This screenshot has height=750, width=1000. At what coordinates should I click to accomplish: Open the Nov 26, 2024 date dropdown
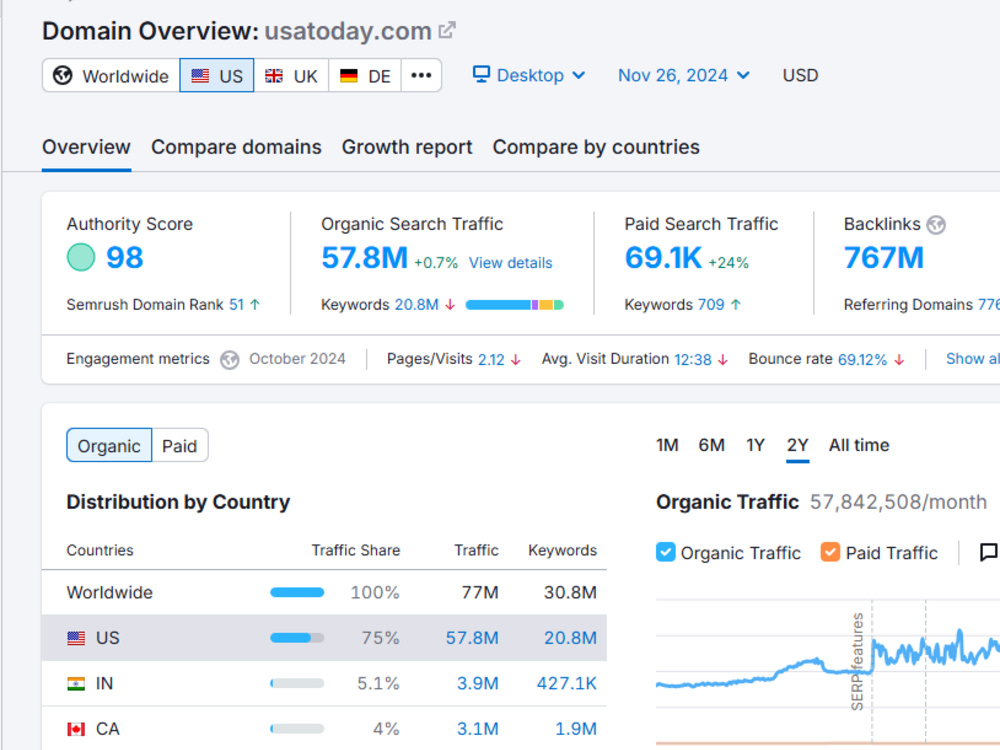click(x=684, y=75)
